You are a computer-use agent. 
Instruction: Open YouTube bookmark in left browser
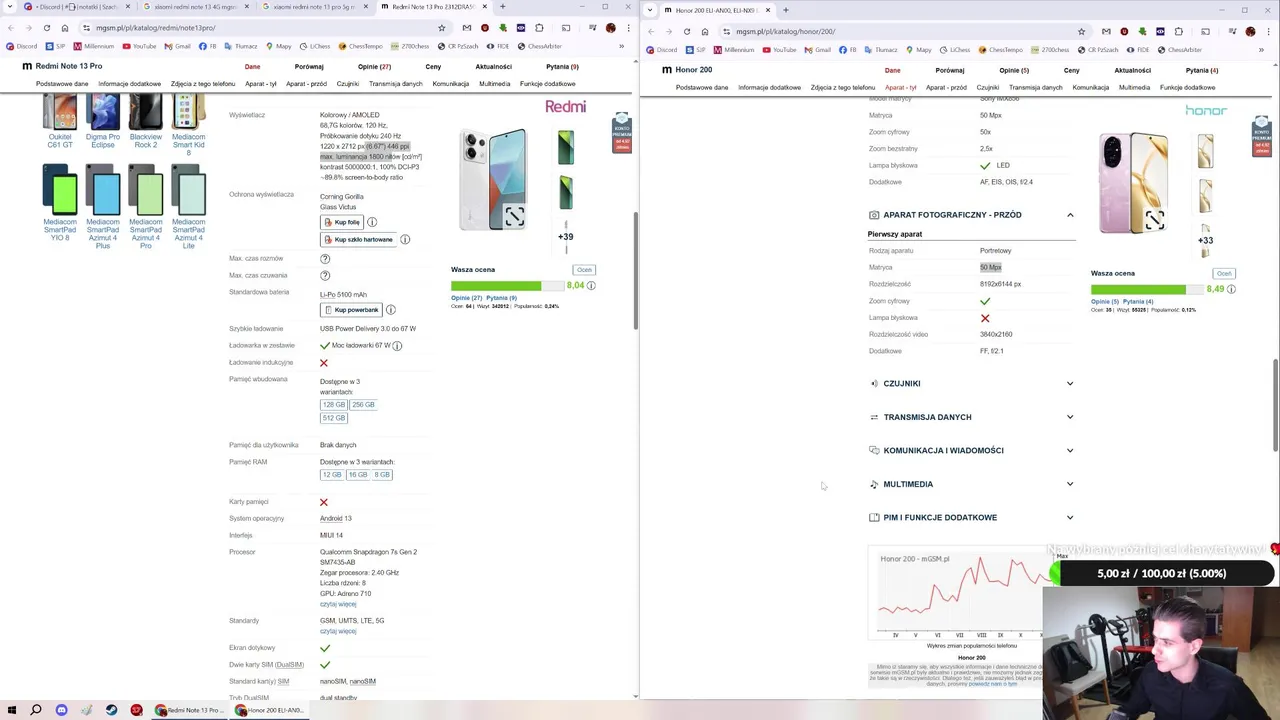pos(140,46)
